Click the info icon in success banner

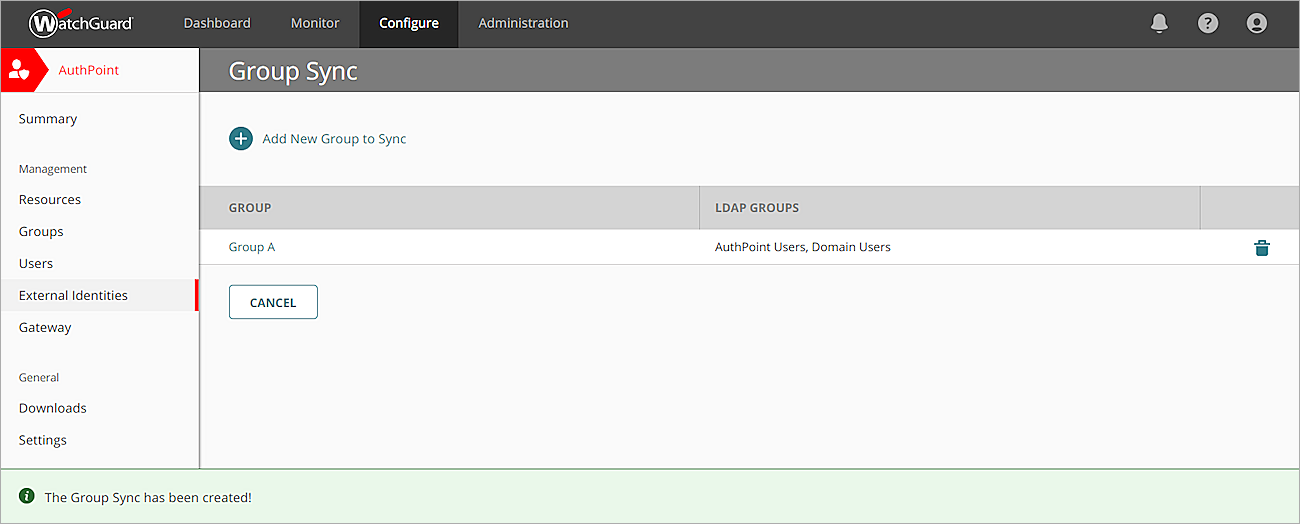27,496
